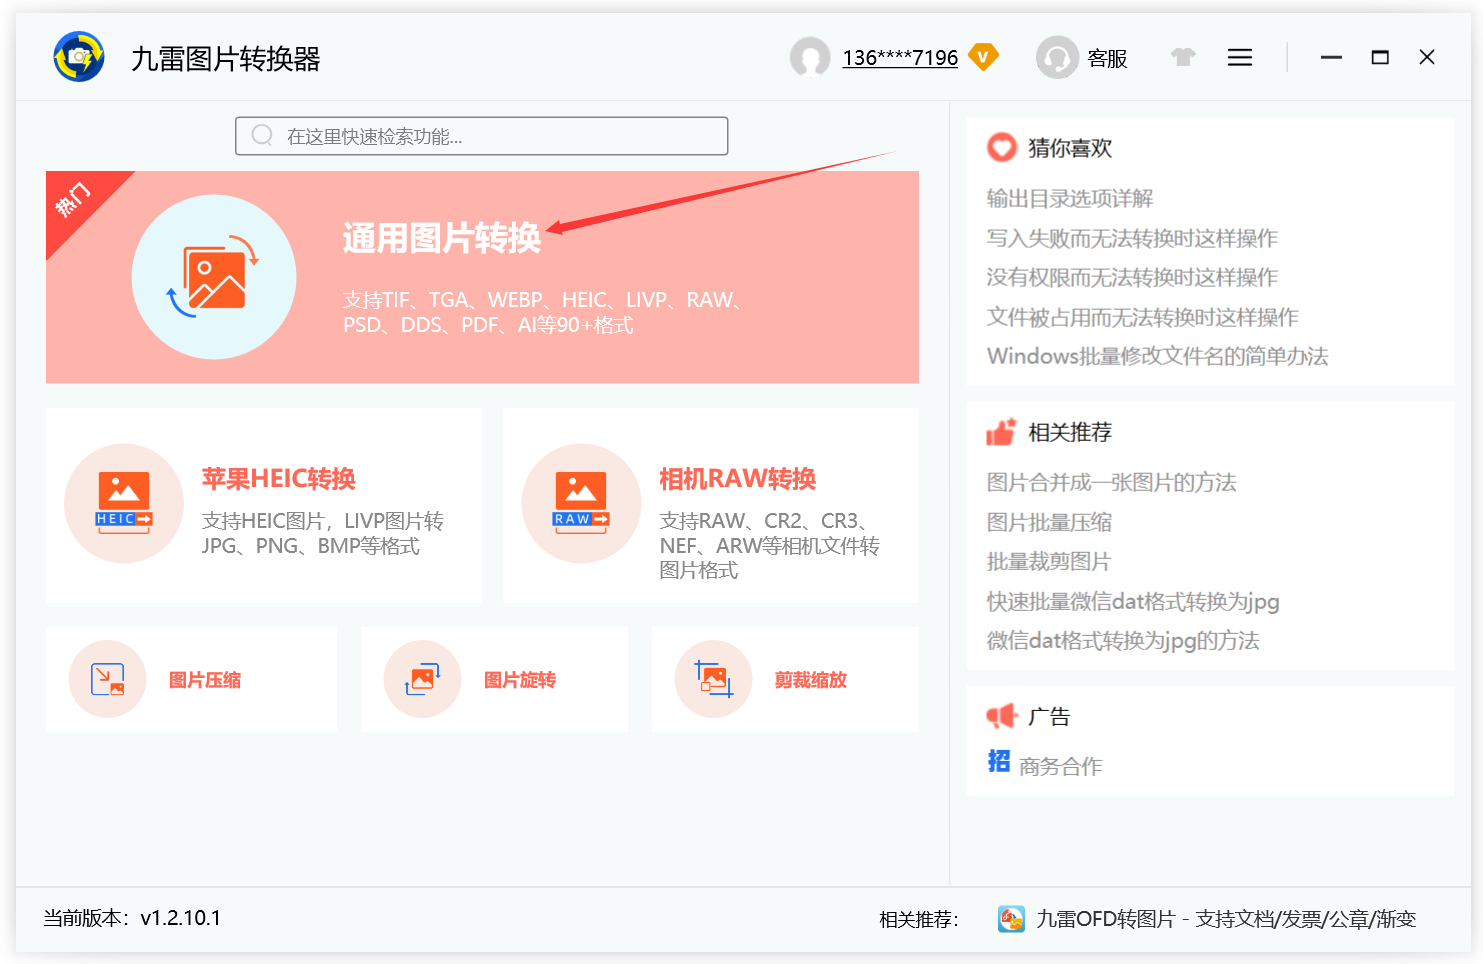Open 文件被占用而无法转换时这样操作 article

tap(1142, 317)
